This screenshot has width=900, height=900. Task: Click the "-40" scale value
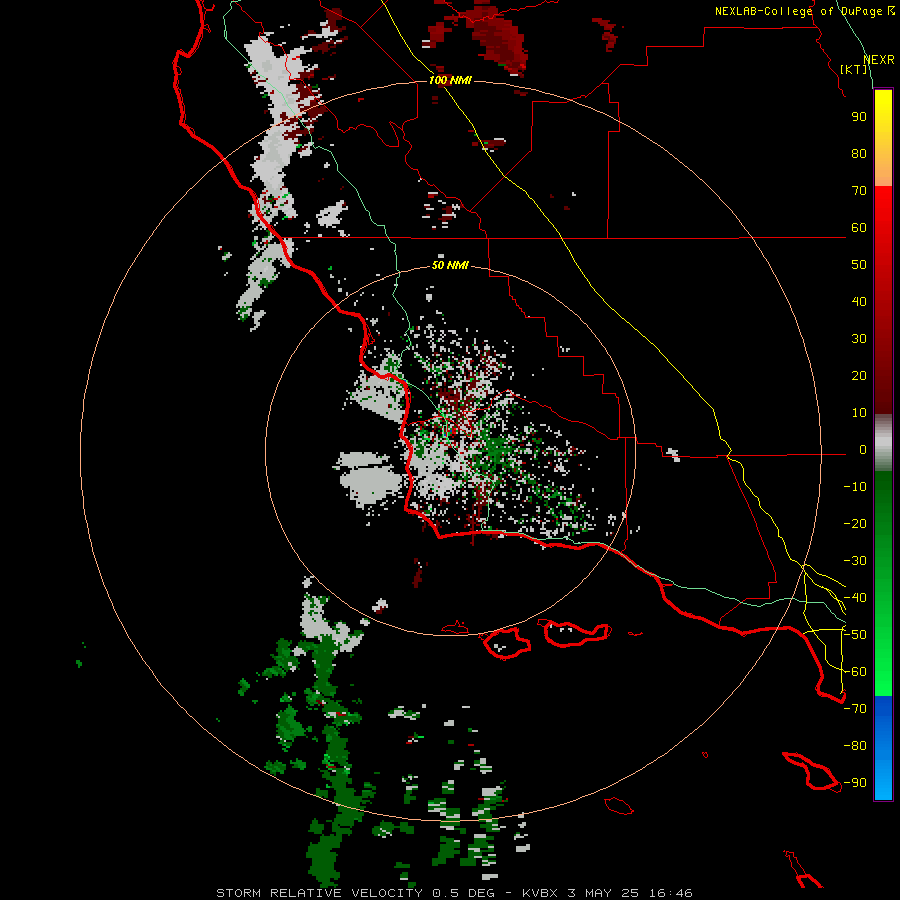[x=855, y=598]
